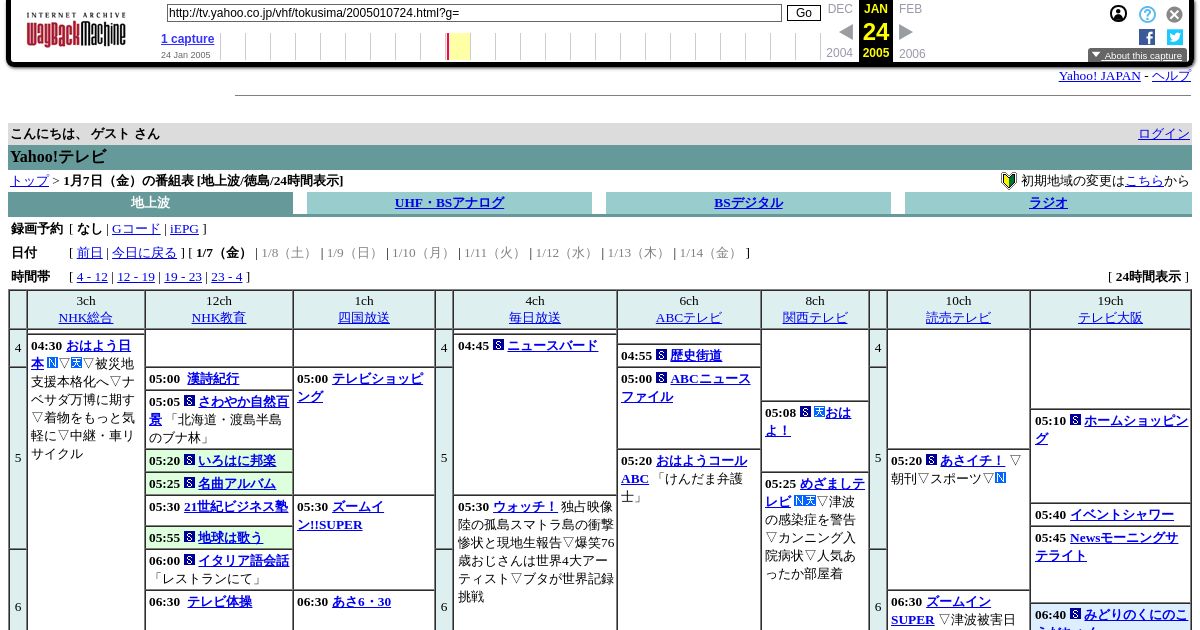Viewport: 1200px width, 630px height.
Task: Open program あさイチ!
Action: [x=972, y=461]
